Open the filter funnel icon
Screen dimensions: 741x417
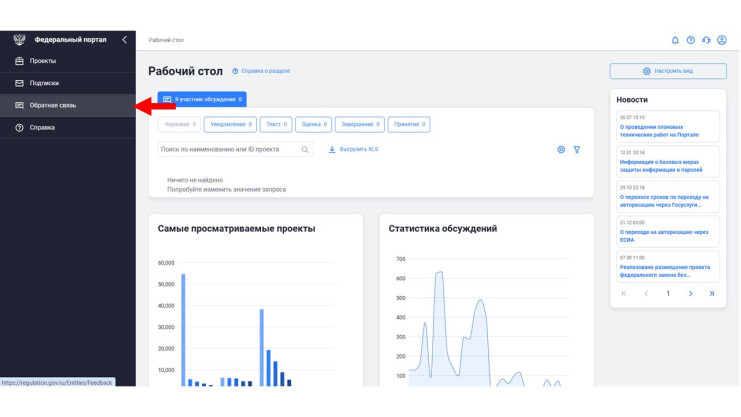[577, 149]
